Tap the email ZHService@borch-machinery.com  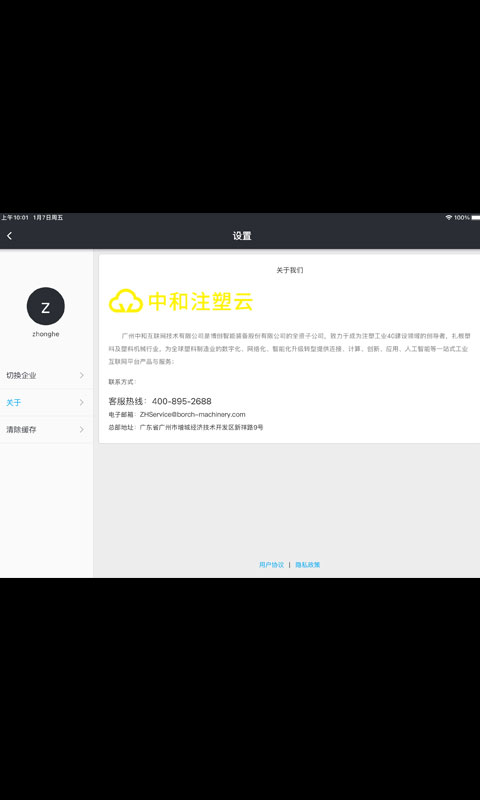pyautogui.click(x=193, y=414)
